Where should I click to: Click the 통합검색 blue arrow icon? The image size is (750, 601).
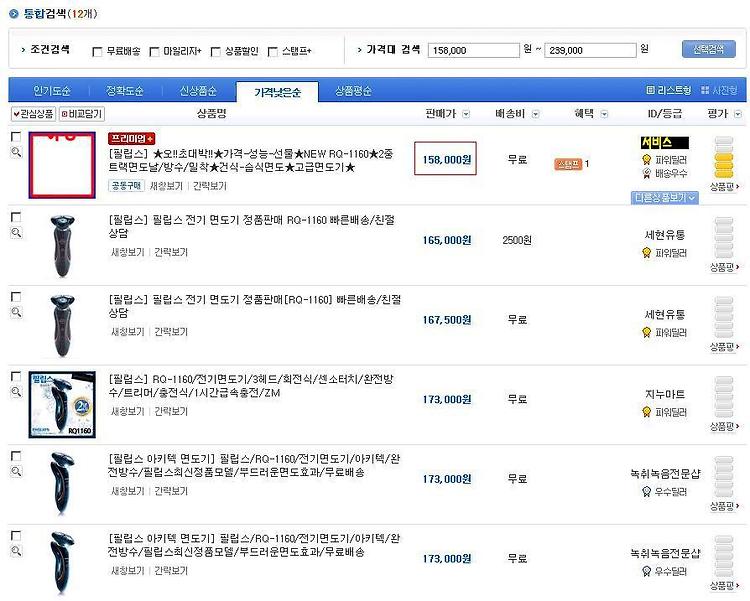point(14,13)
